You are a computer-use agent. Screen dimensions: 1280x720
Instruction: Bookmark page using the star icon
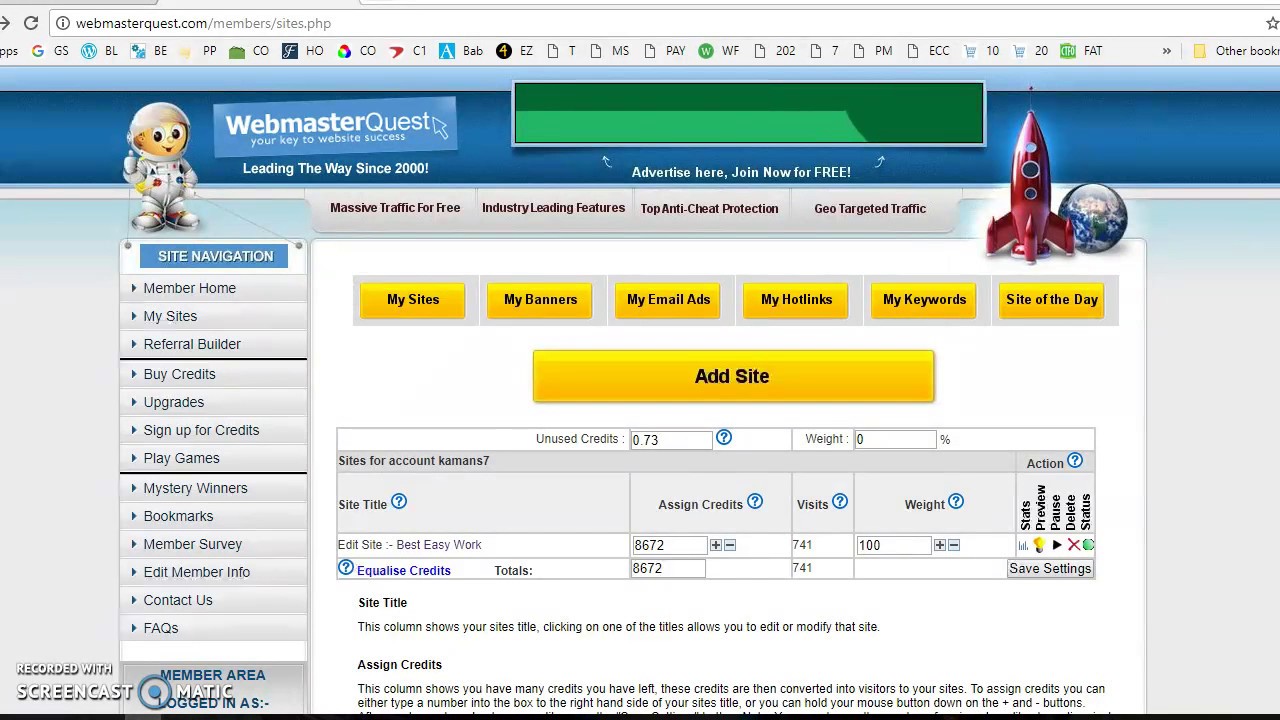coord(1272,23)
